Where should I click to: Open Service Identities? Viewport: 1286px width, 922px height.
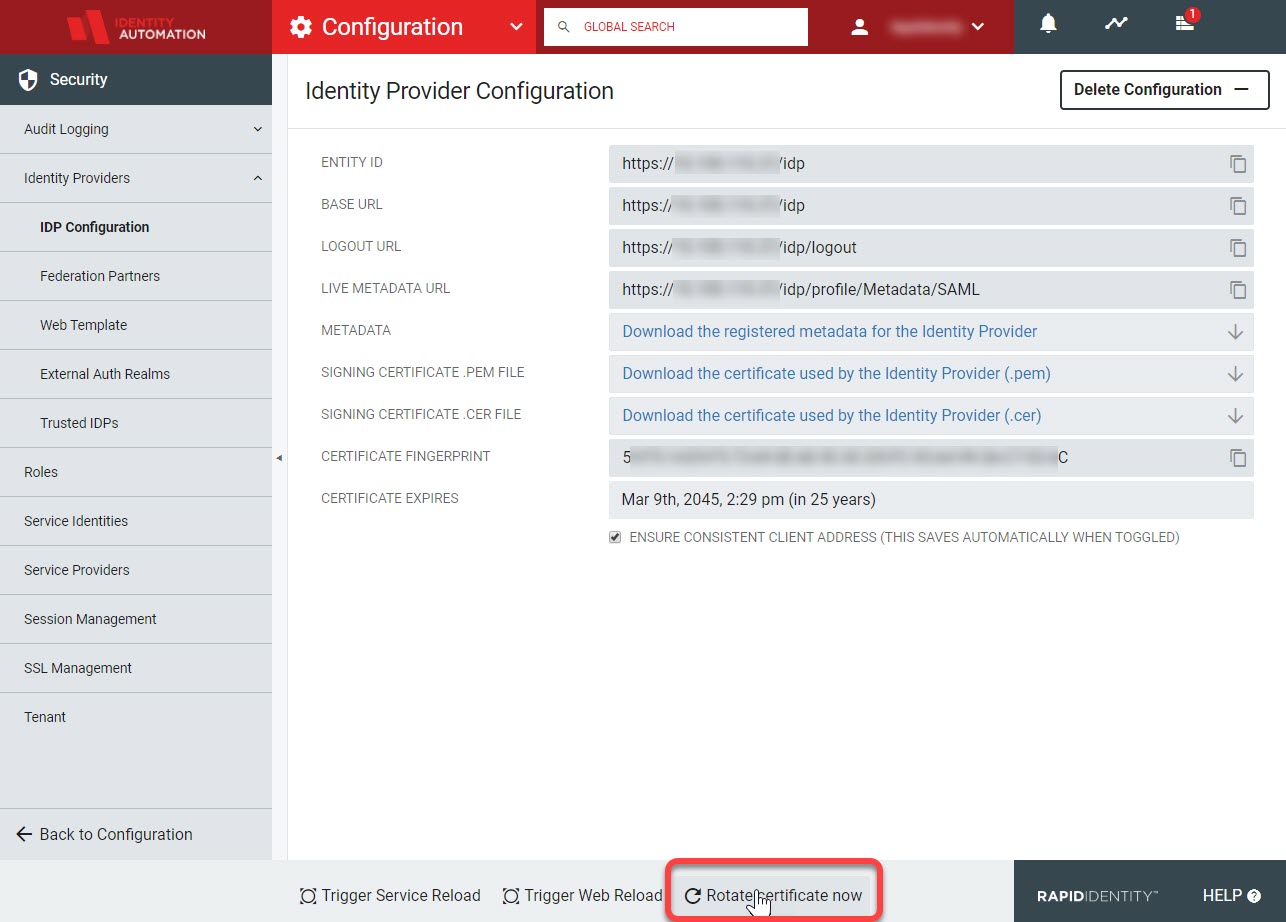pyautogui.click(x=136, y=521)
